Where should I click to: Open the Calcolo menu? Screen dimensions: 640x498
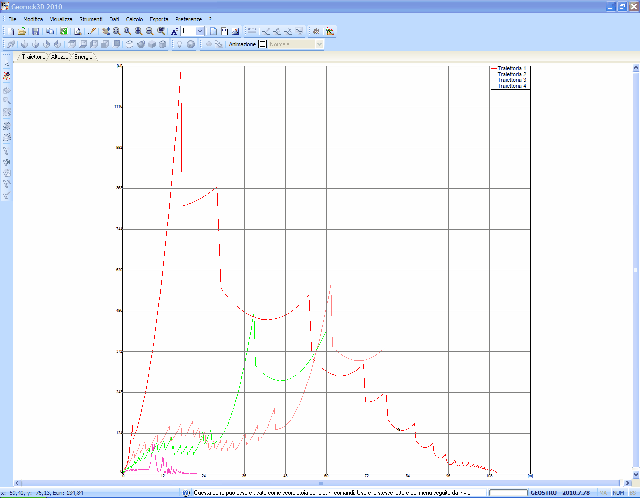(x=134, y=19)
